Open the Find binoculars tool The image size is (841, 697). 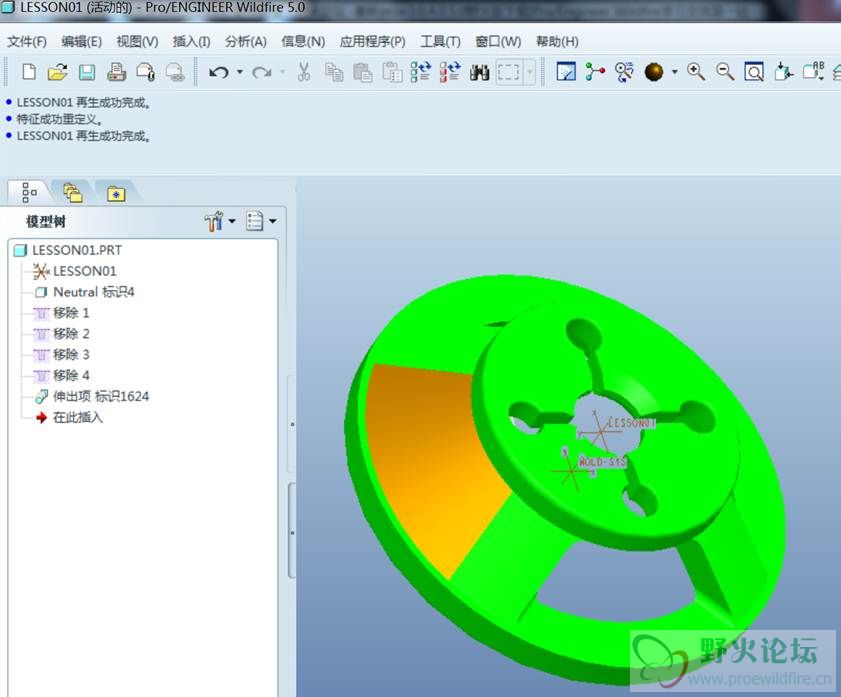pyautogui.click(x=479, y=72)
